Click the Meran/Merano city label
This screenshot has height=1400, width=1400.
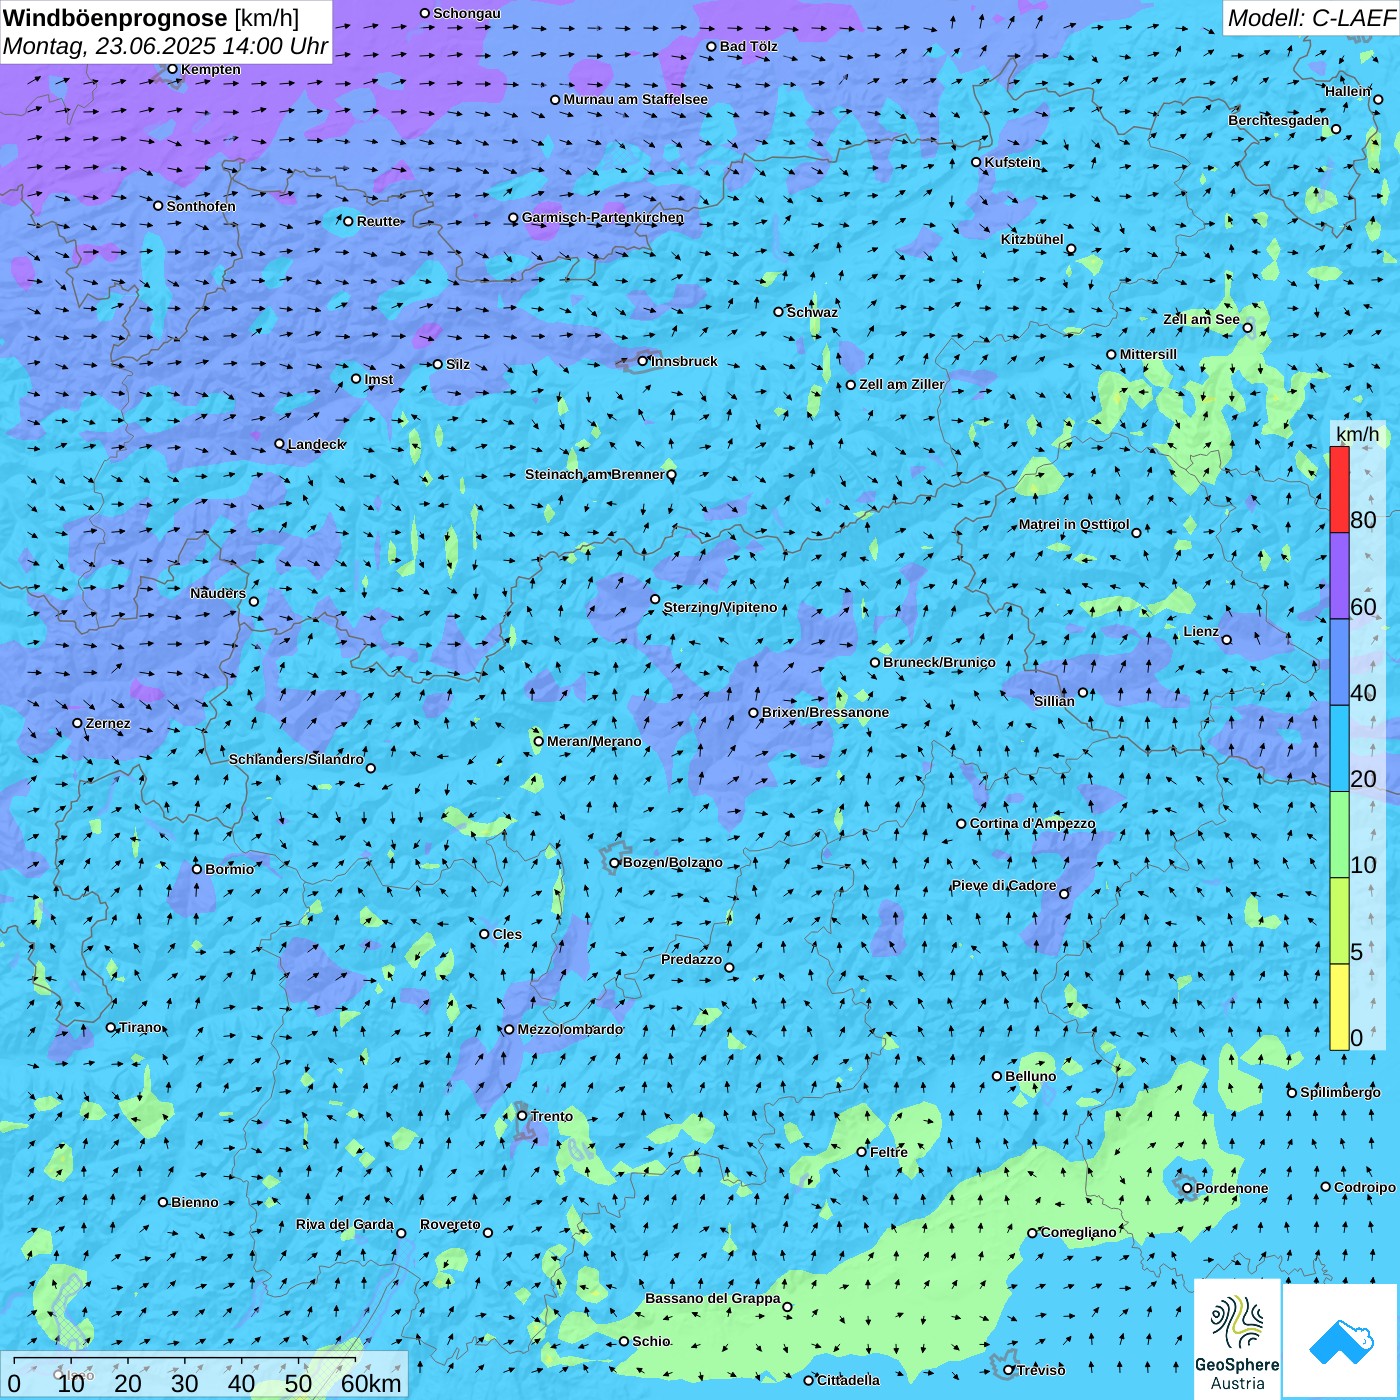point(594,741)
